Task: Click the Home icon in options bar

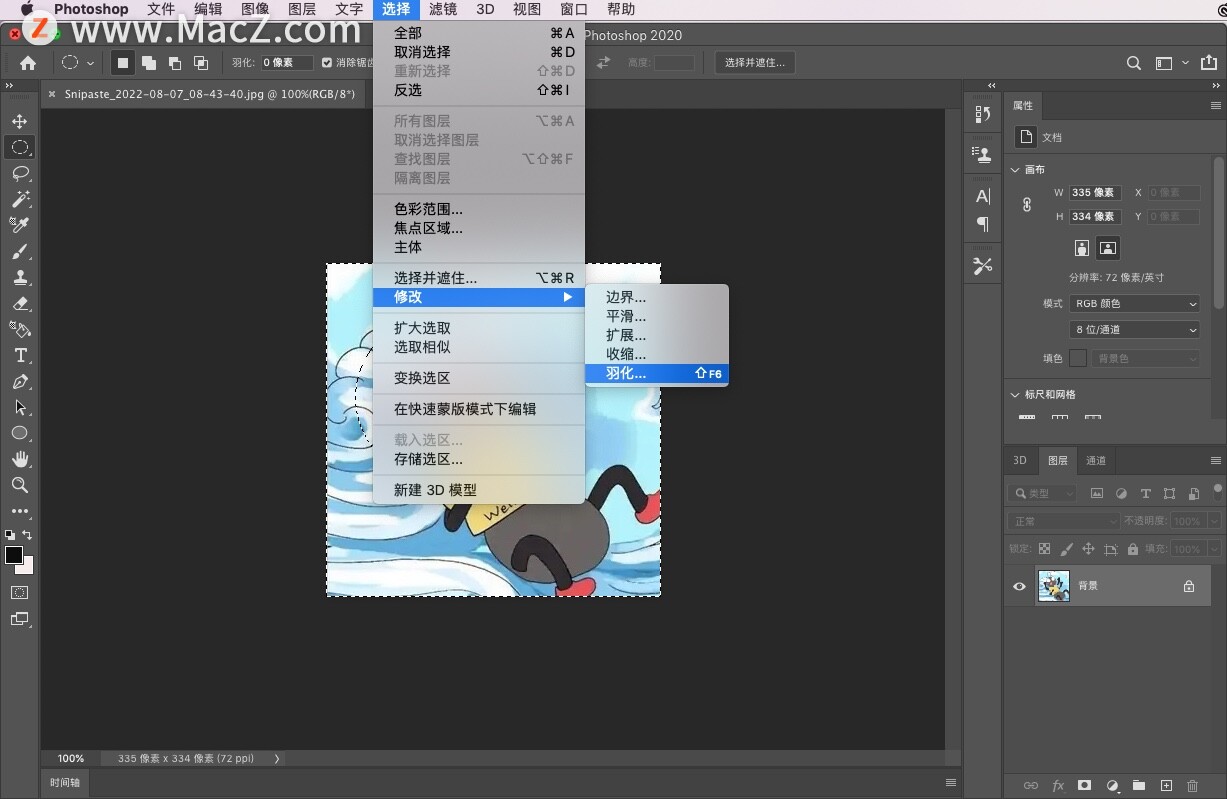Action: pos(28,63)
